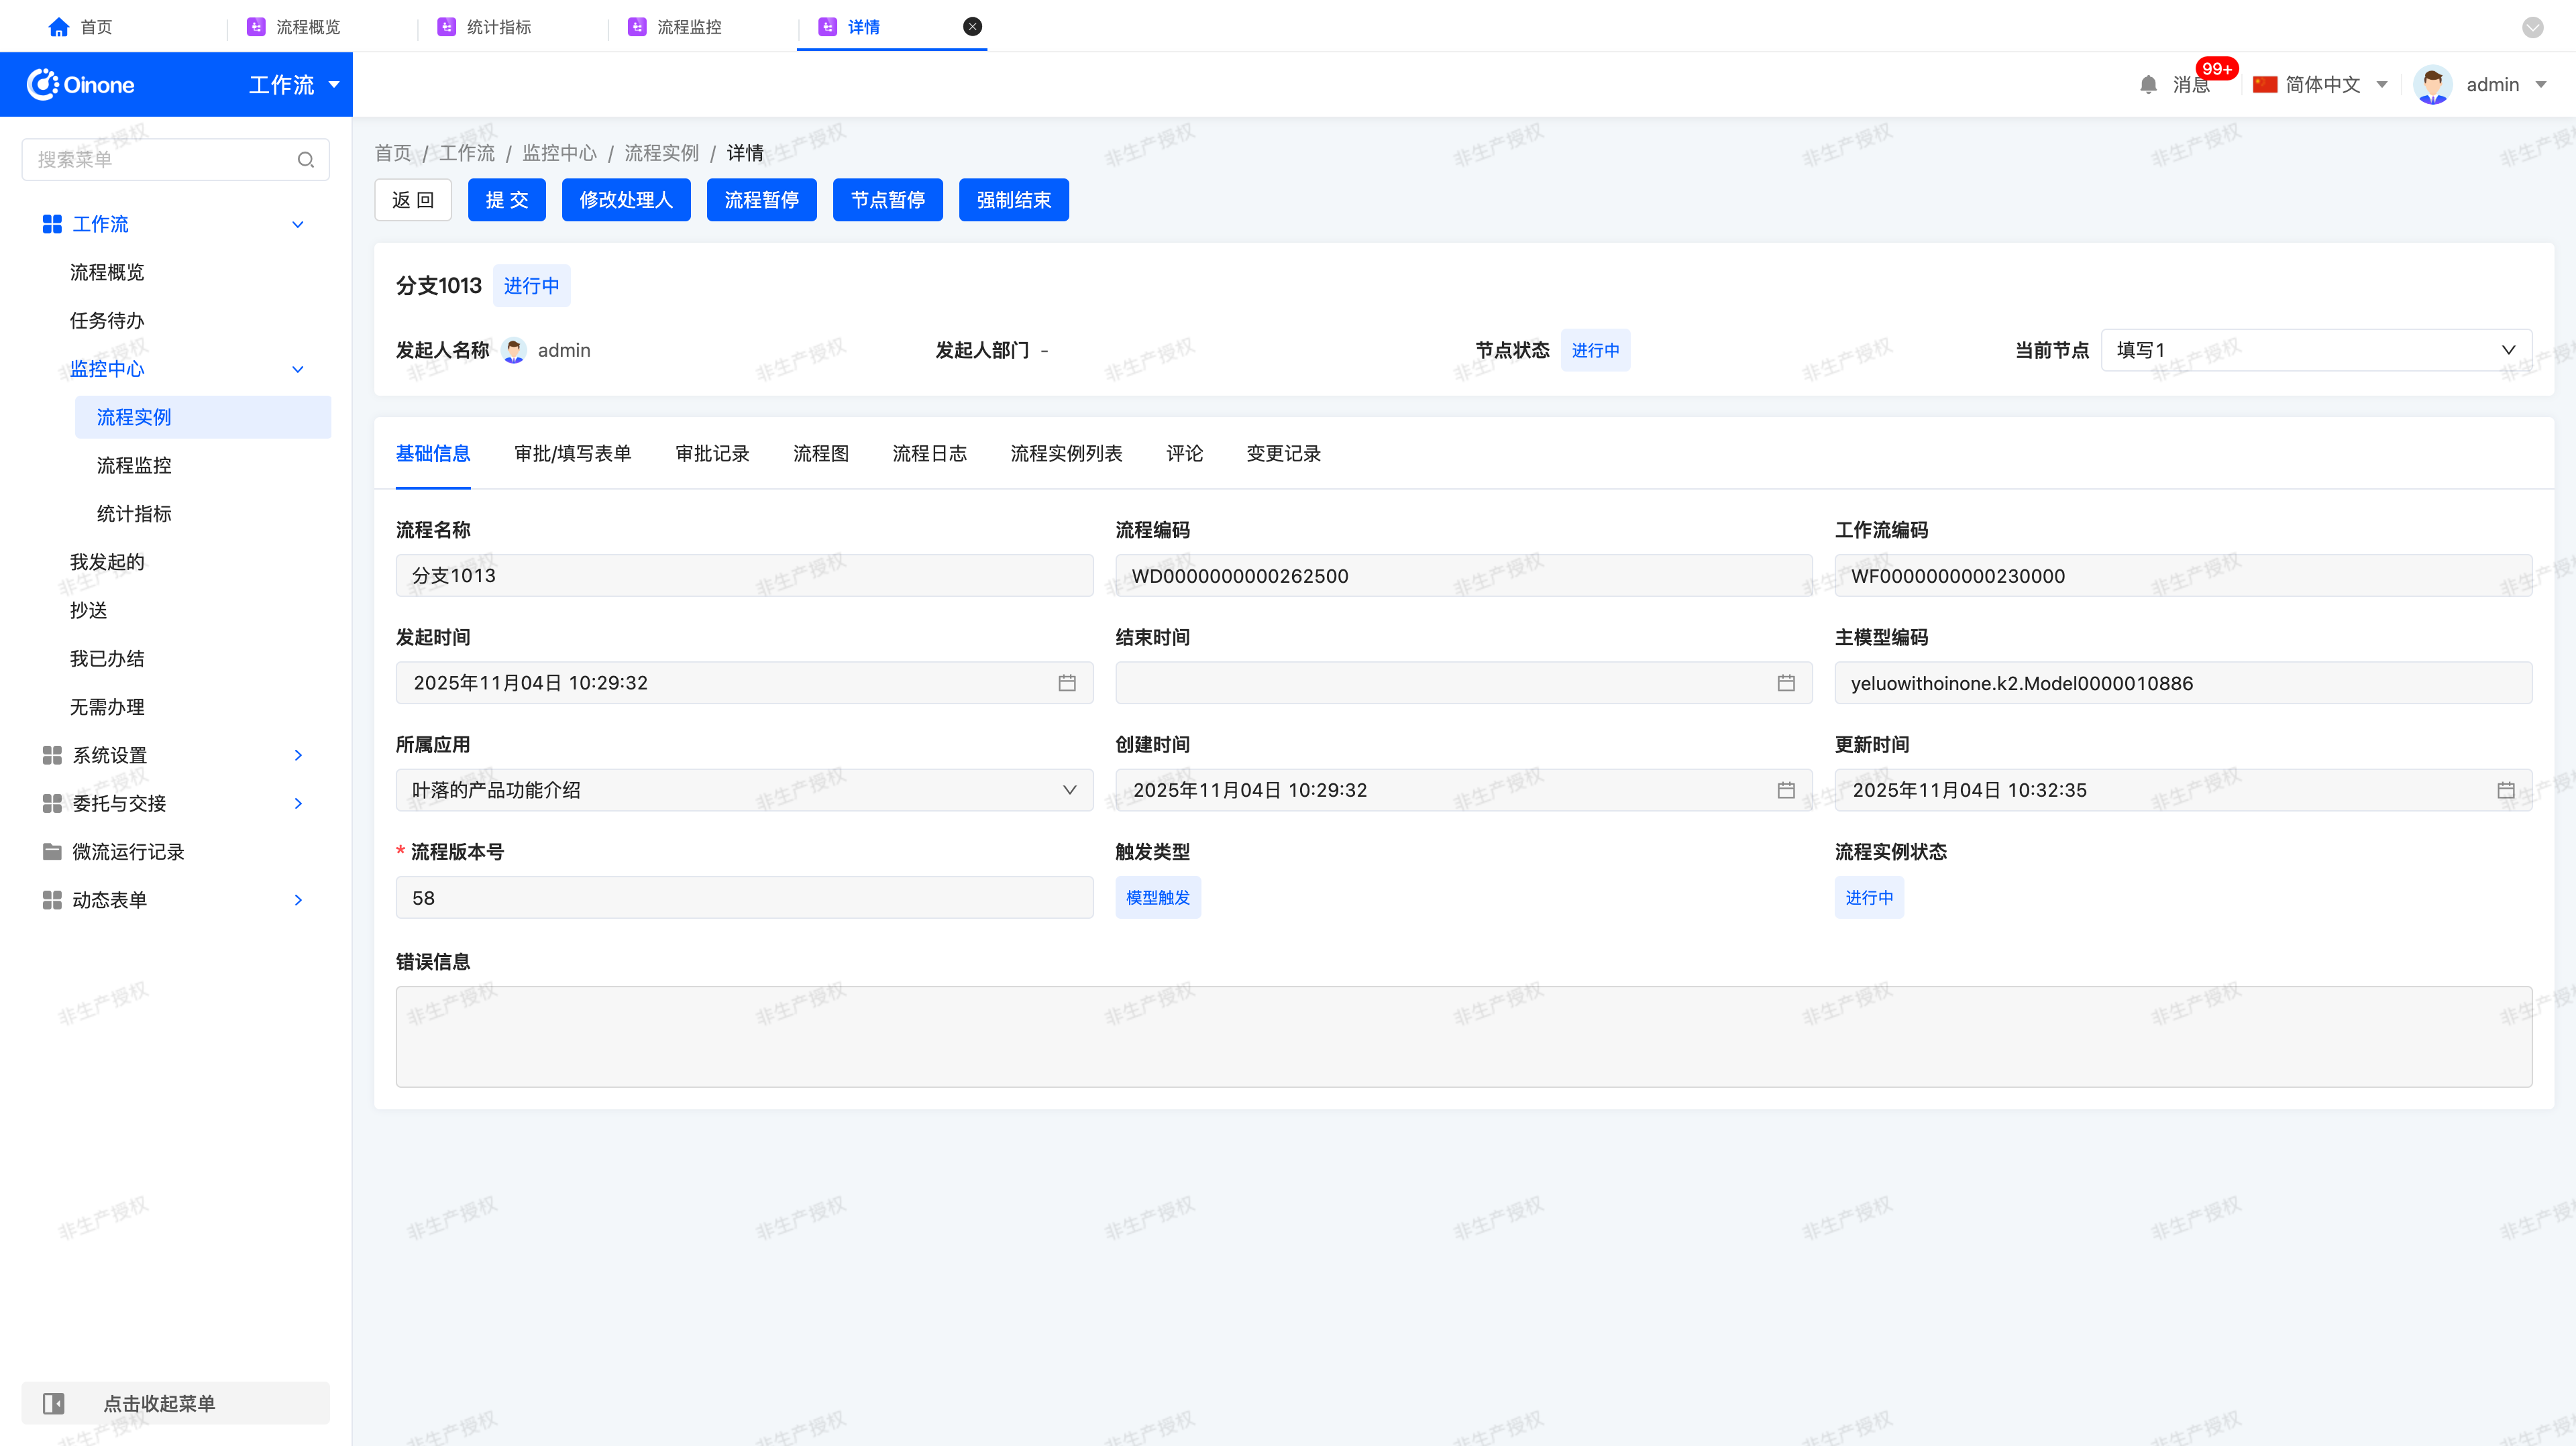2576x1446 pixels.
Task: Open the 微流运行记录 folder item
Action: [128, 852]
